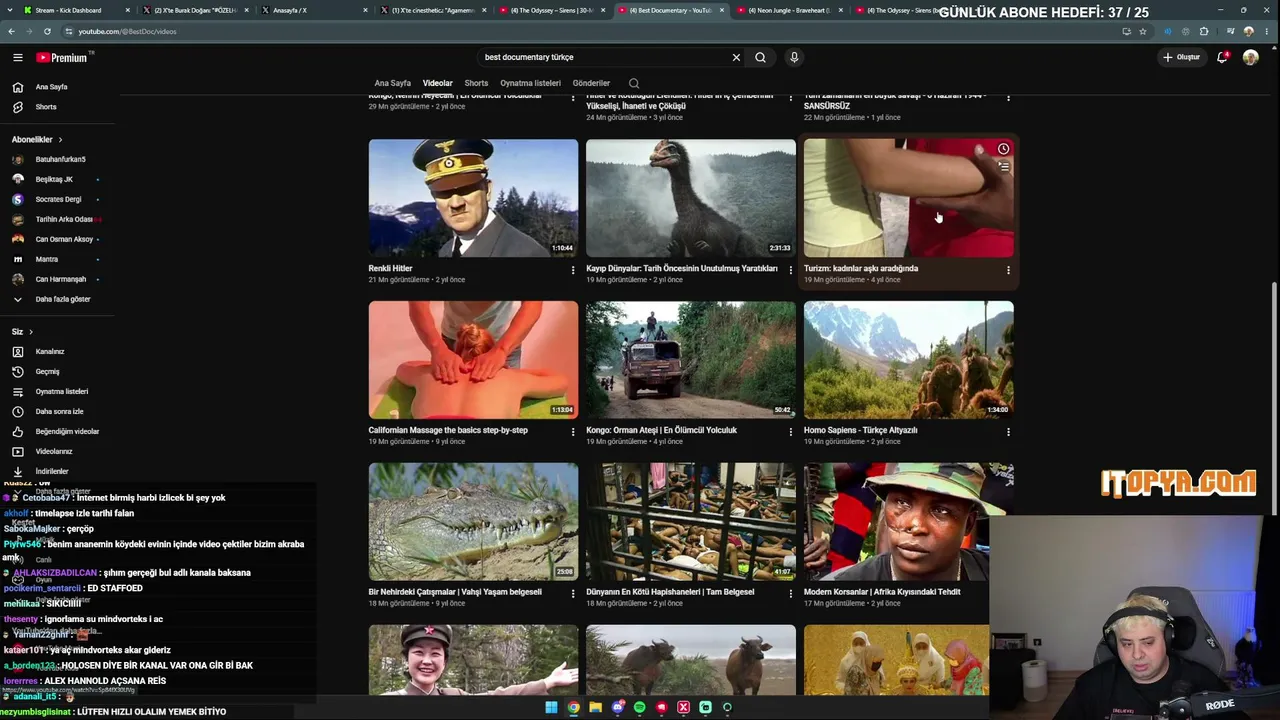The image size is (1280, 720).
Task: Reload the page in the browser
Action: (47, 31)
